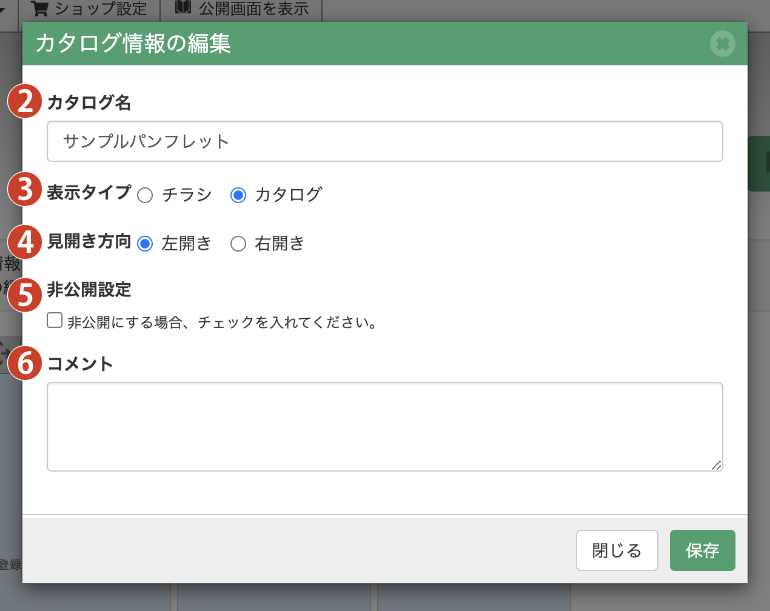The width and height of the screenshot is (770, 611).
Task: Focus the カタログ名 text field
Action: coord(384,142)
